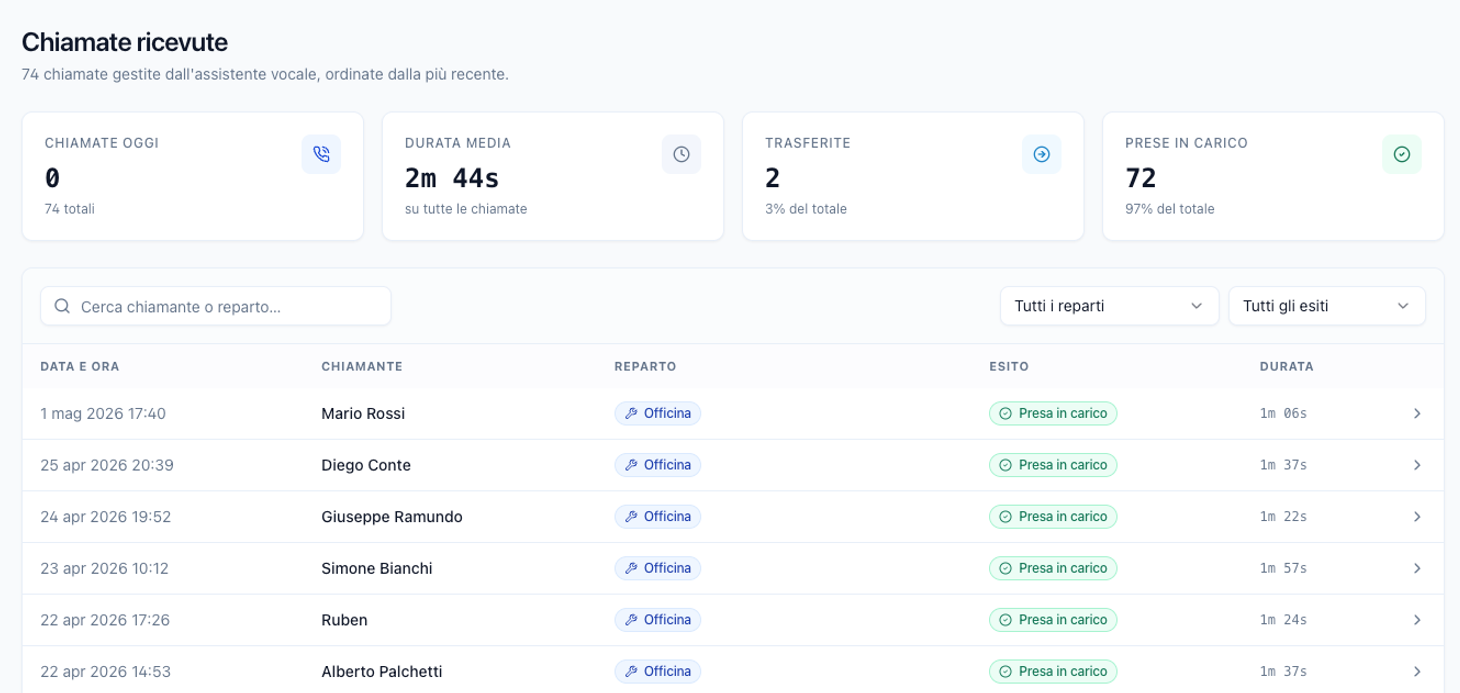Focus the Cerca chiamante o reparto field
1460x693 pixels.
(x=216, y=306)
